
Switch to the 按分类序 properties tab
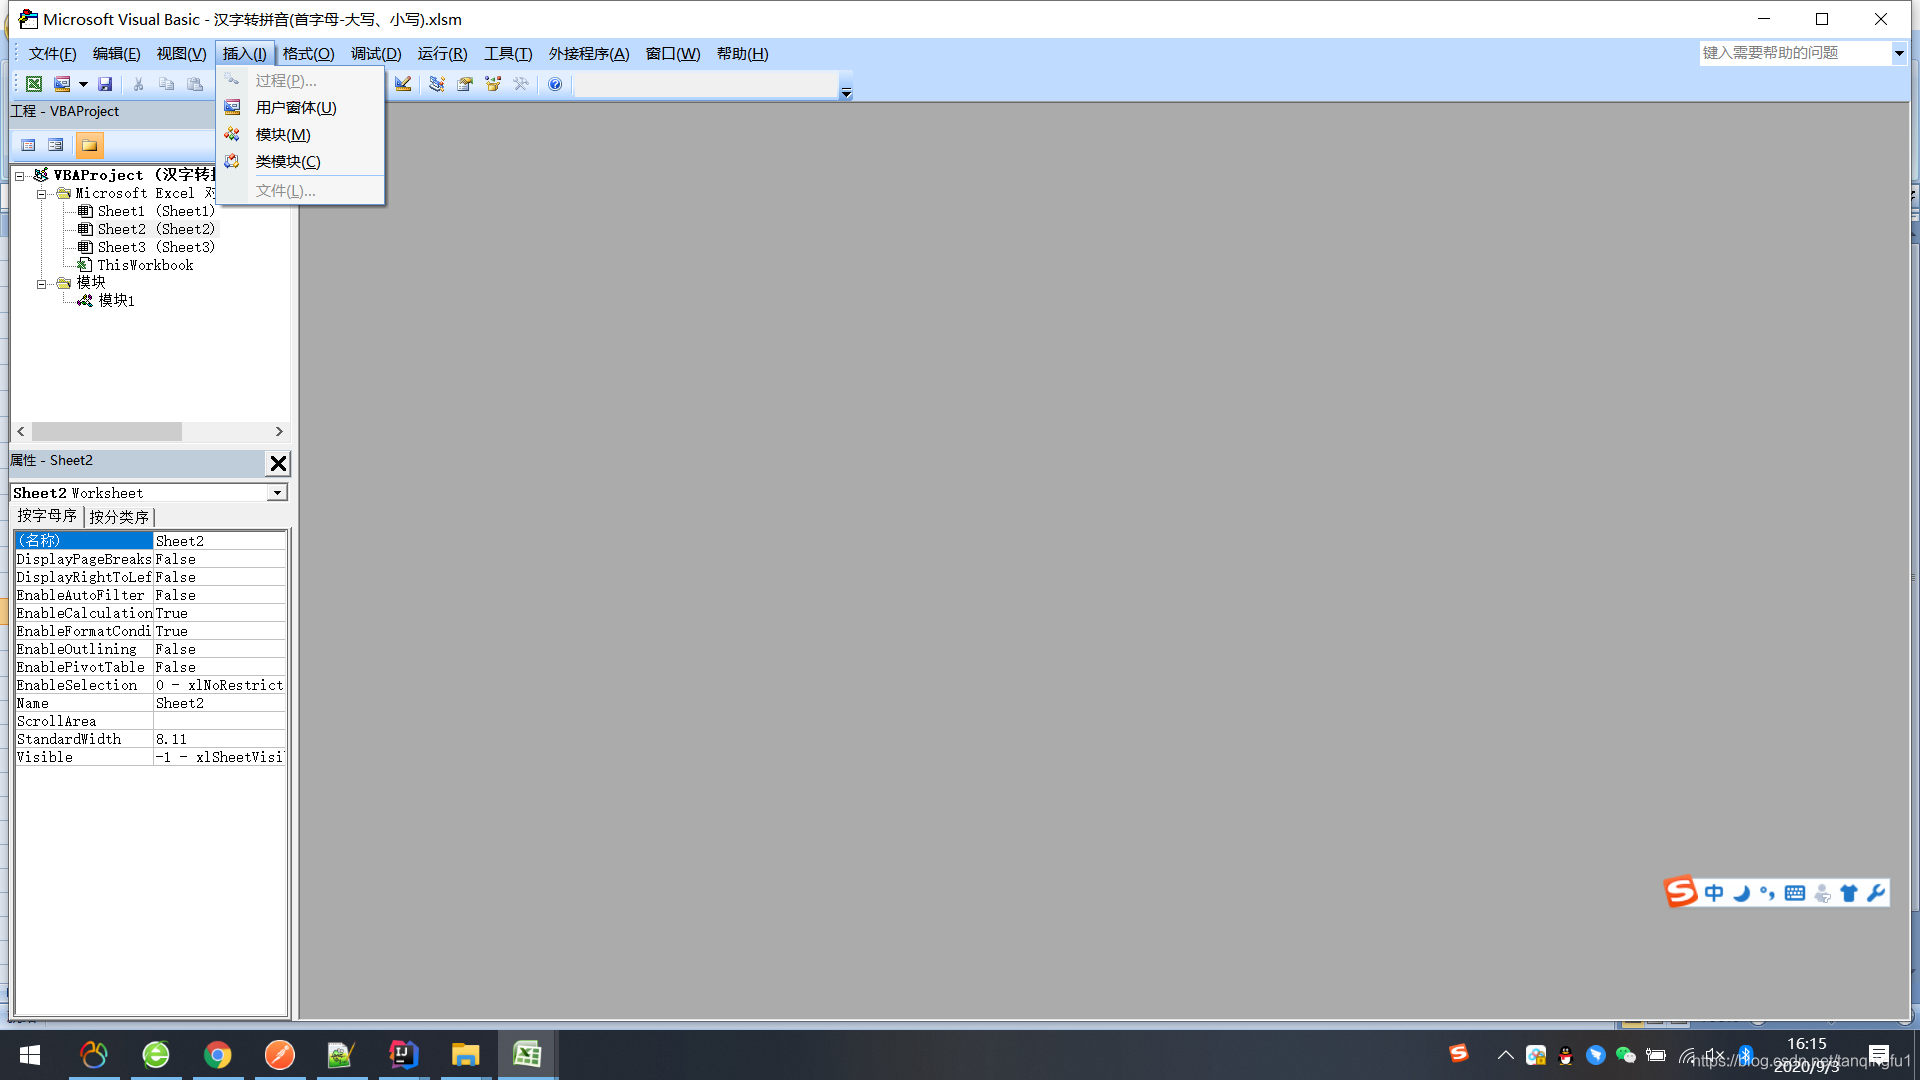coord(119,517)
